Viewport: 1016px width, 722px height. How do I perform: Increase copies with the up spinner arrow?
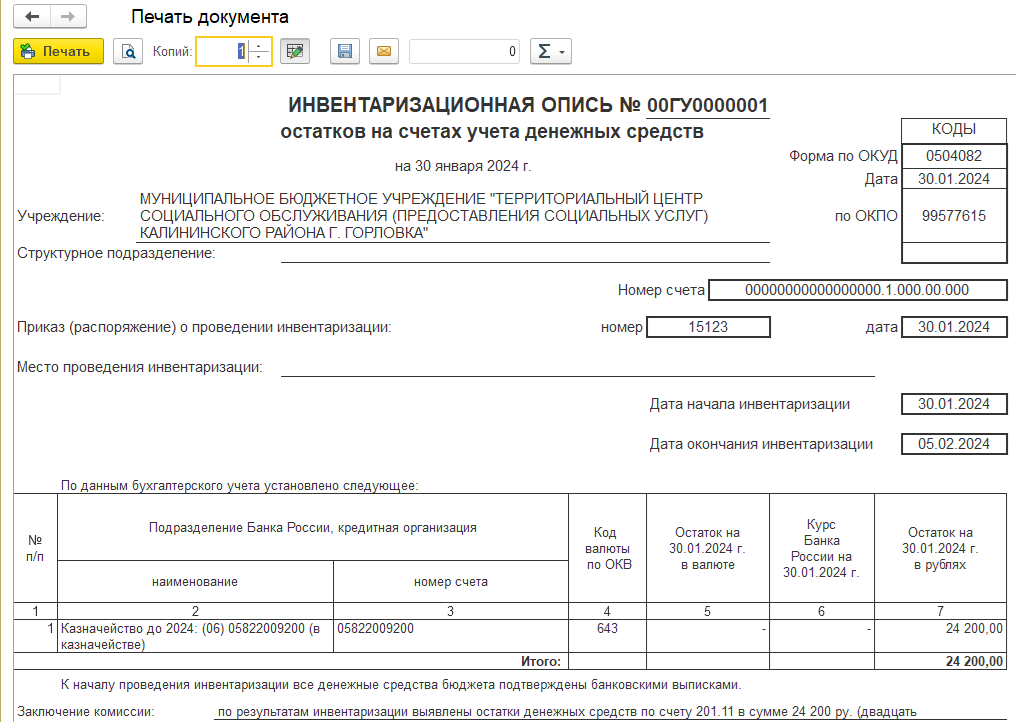point(259,45)
